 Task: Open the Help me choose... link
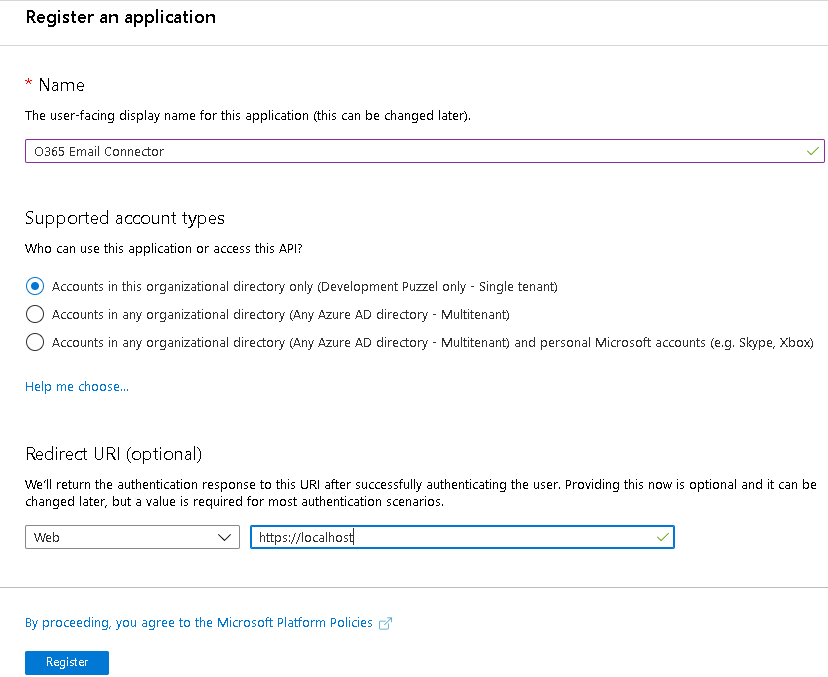[77, 386]
